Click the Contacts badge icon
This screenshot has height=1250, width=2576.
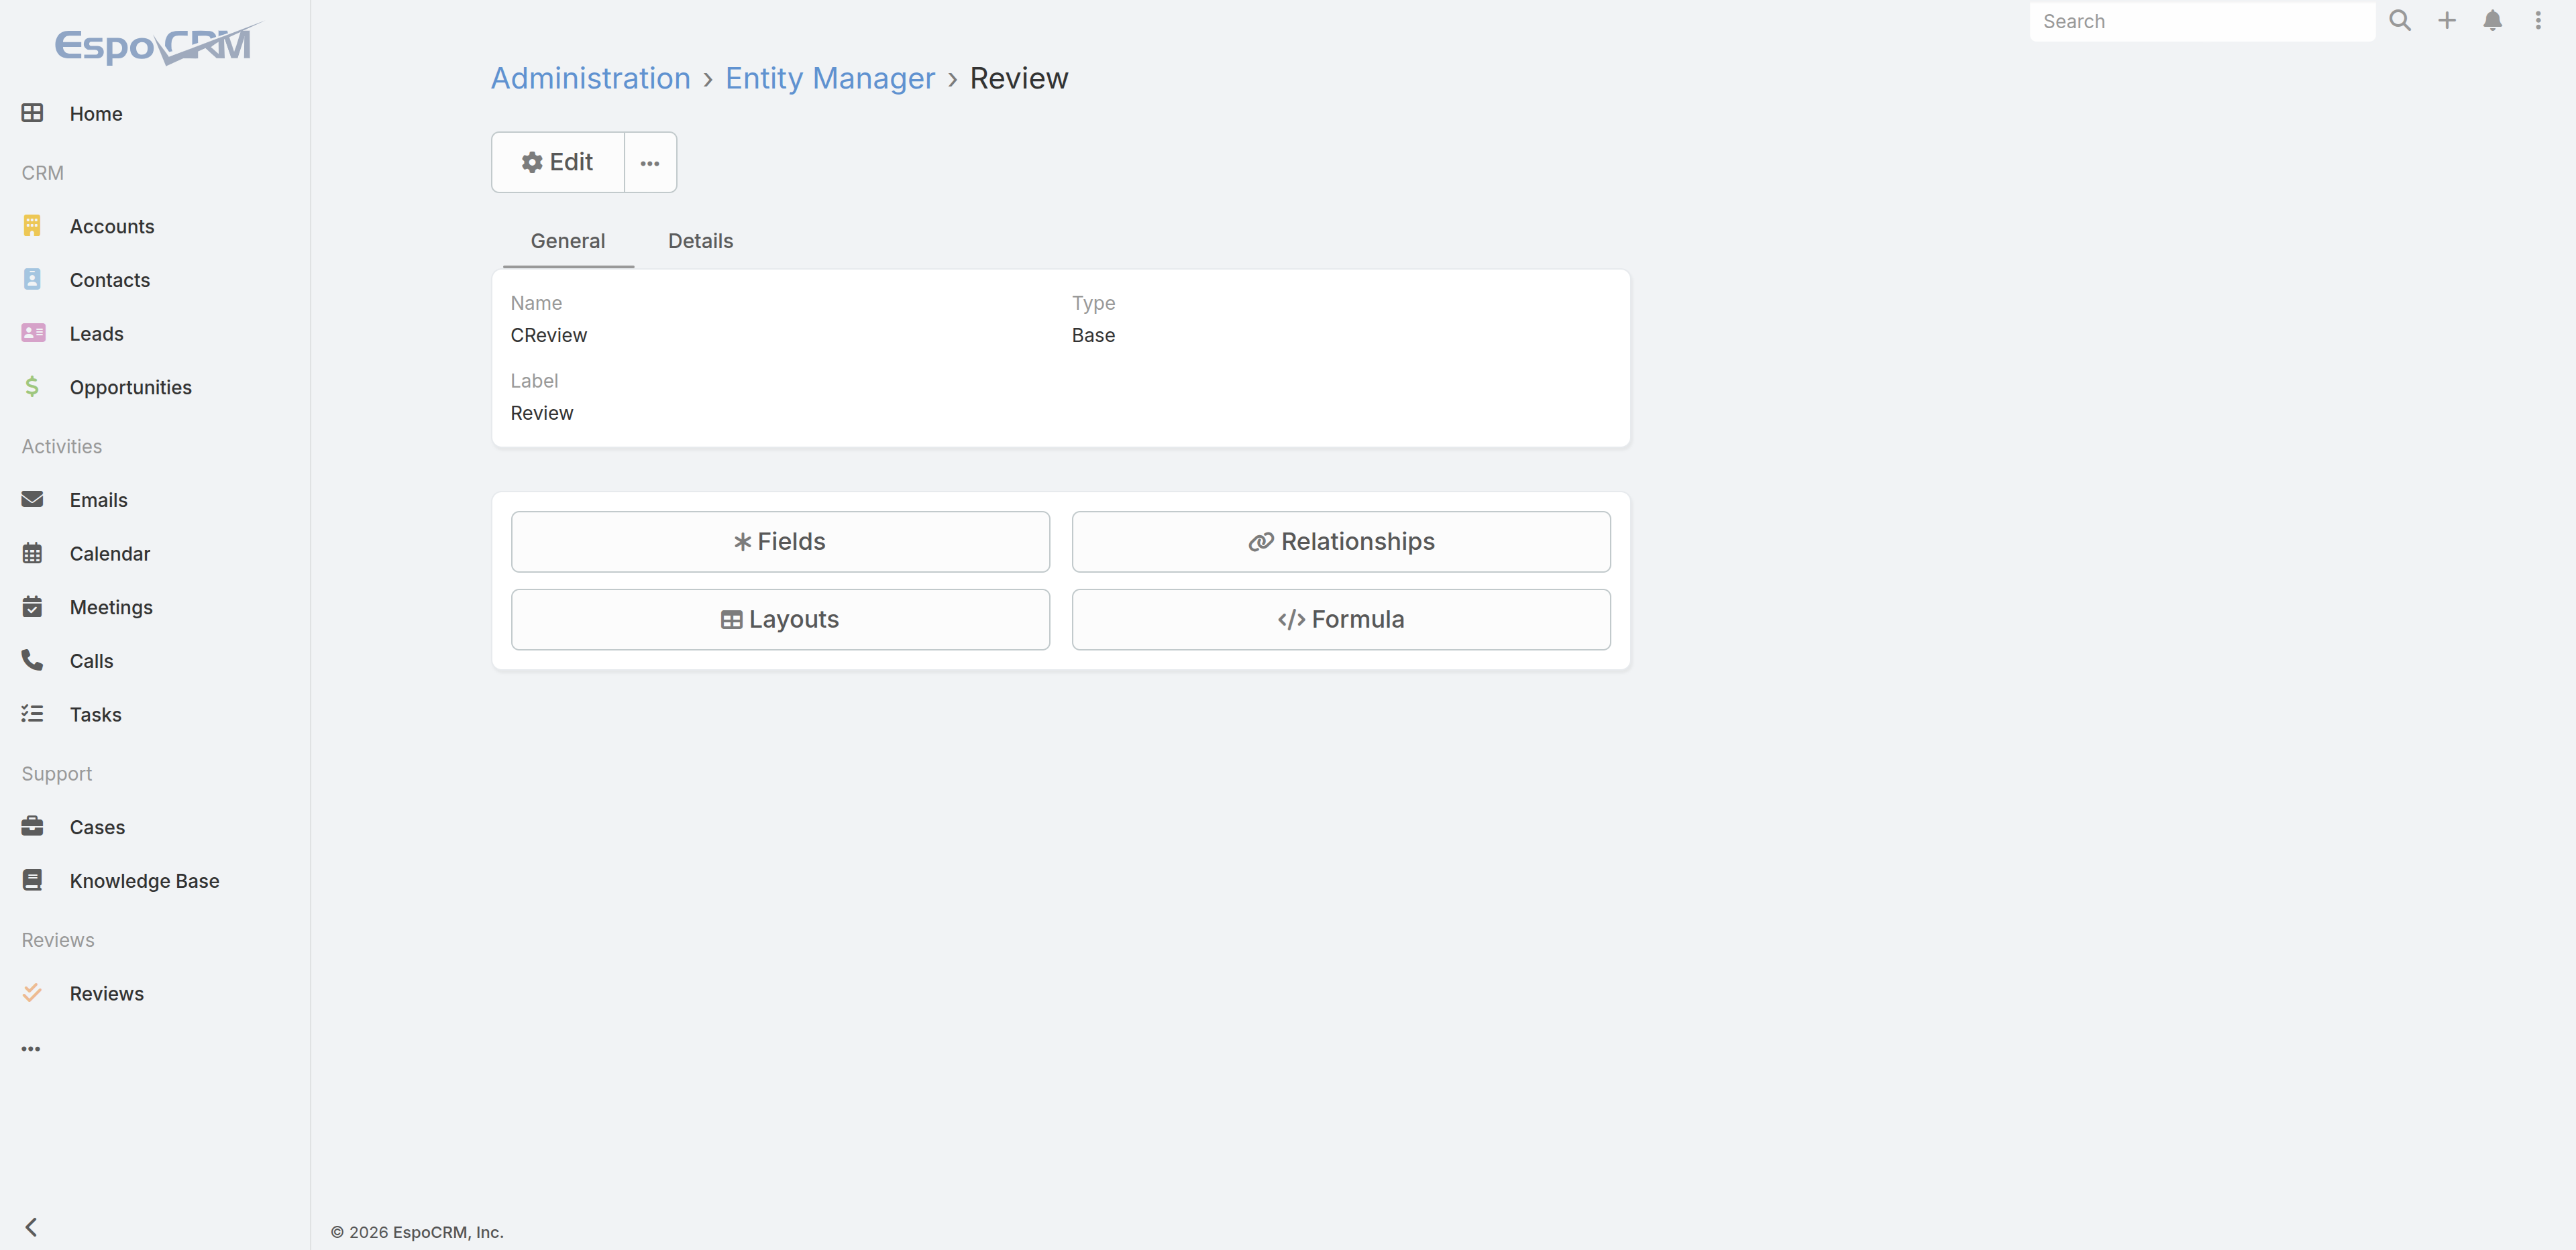point(32,279)
